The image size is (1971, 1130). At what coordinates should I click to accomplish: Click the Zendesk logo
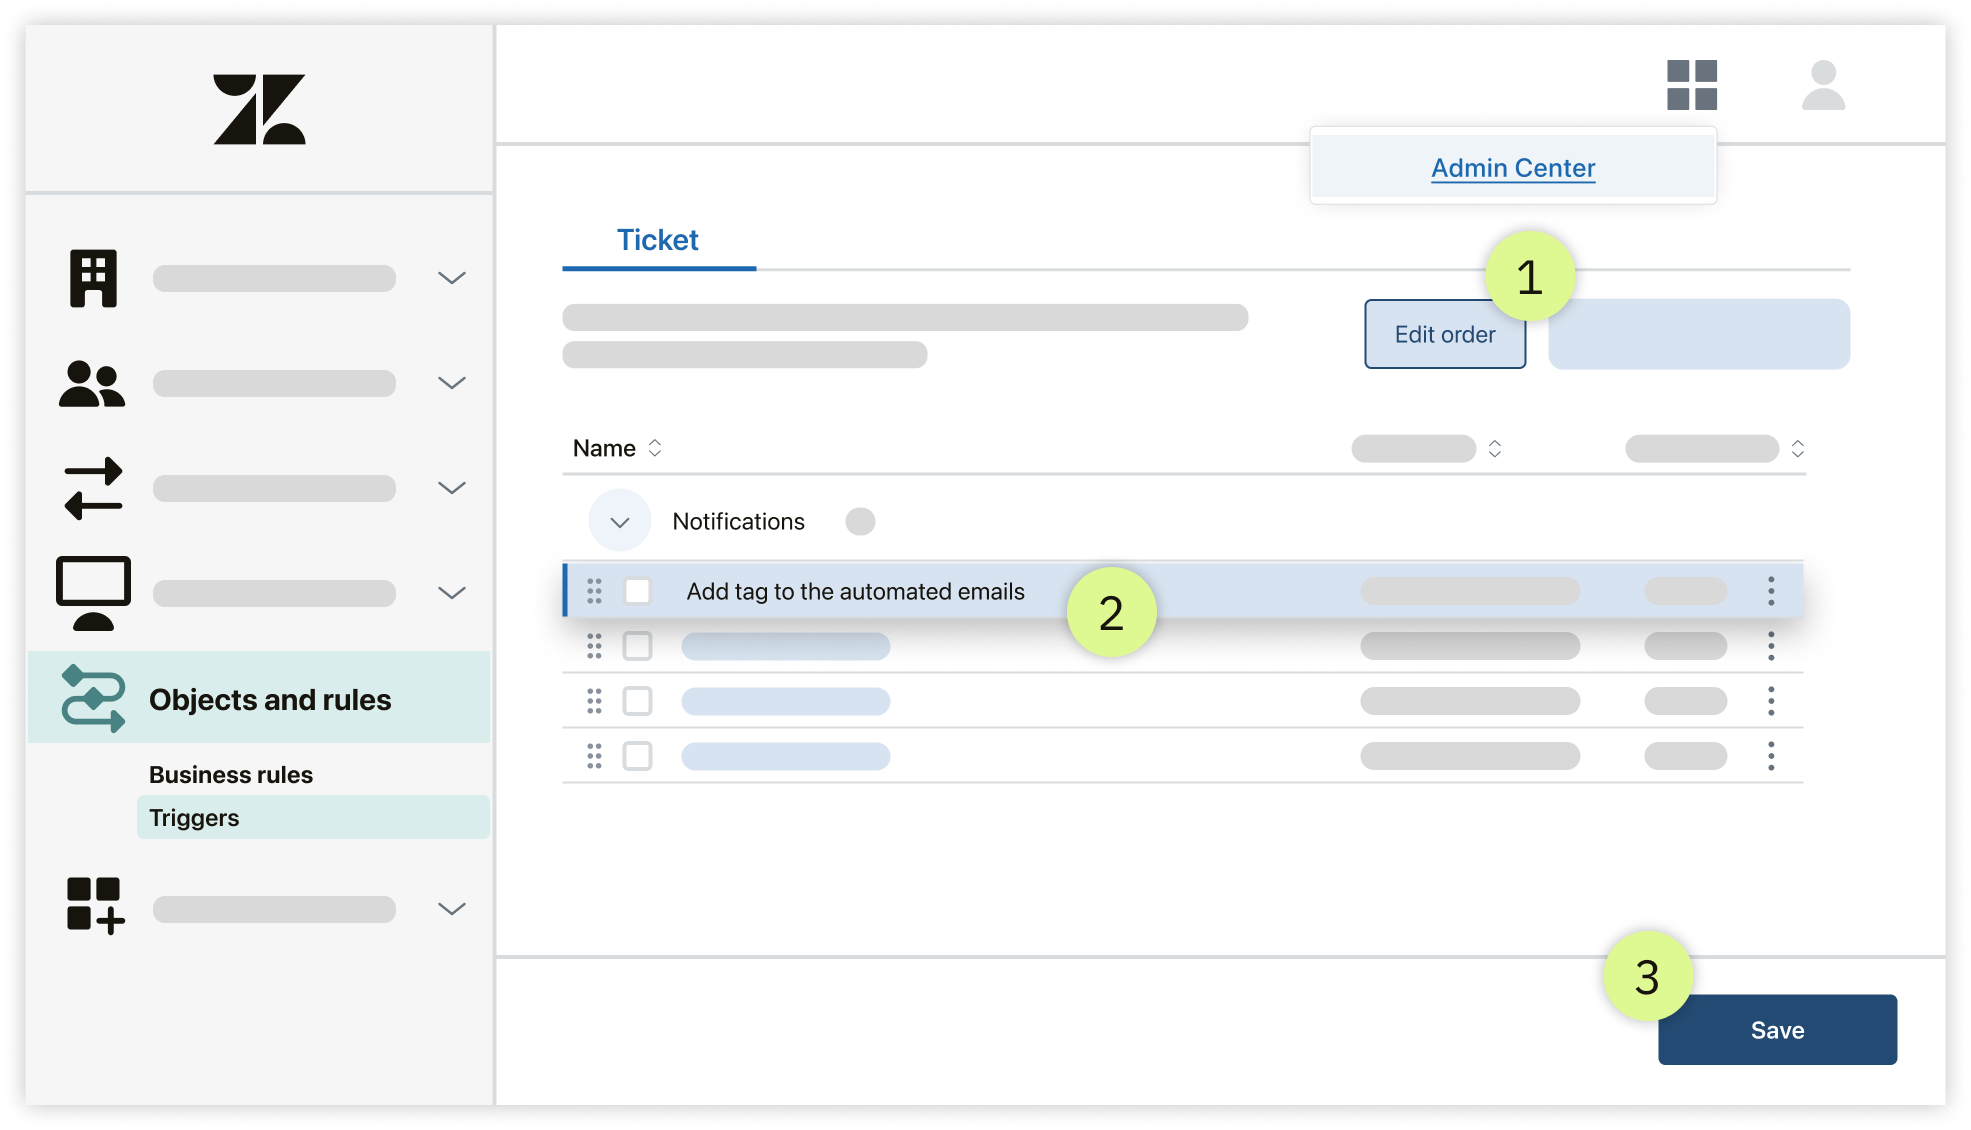259,109
